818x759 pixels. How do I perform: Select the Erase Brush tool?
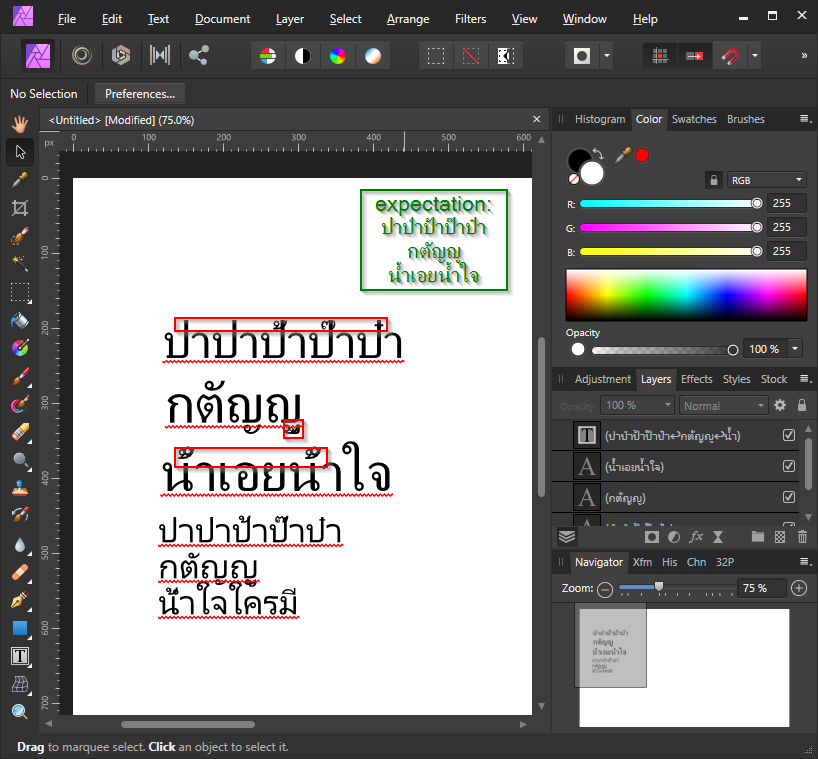point(20,432)
